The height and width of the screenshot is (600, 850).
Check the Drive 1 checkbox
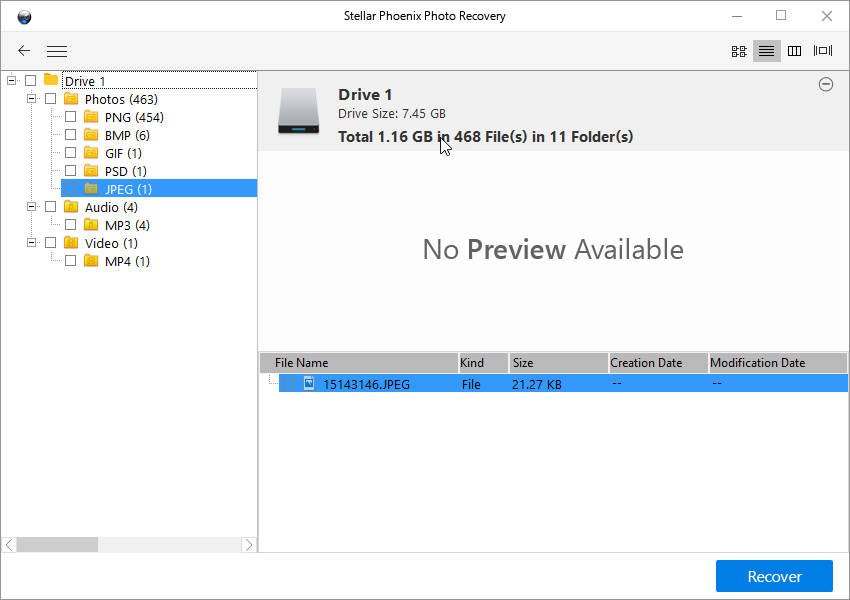coord(31,80)
